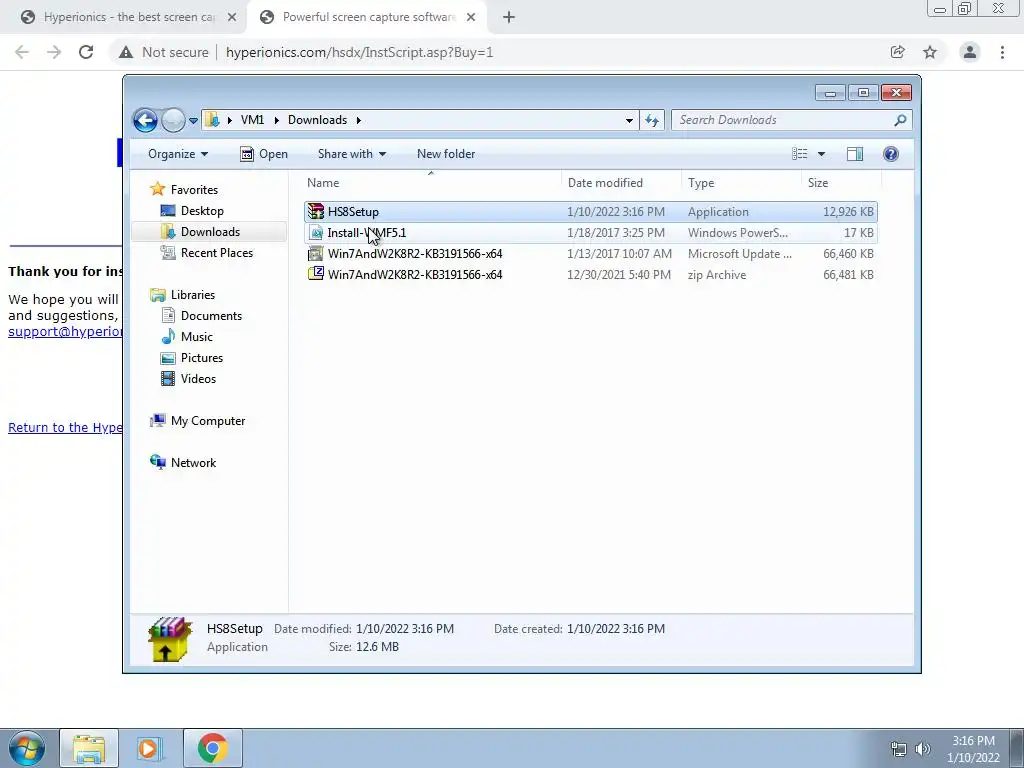
Task: Click the share page icon in Chrome
Action: (x=898, y=52)
